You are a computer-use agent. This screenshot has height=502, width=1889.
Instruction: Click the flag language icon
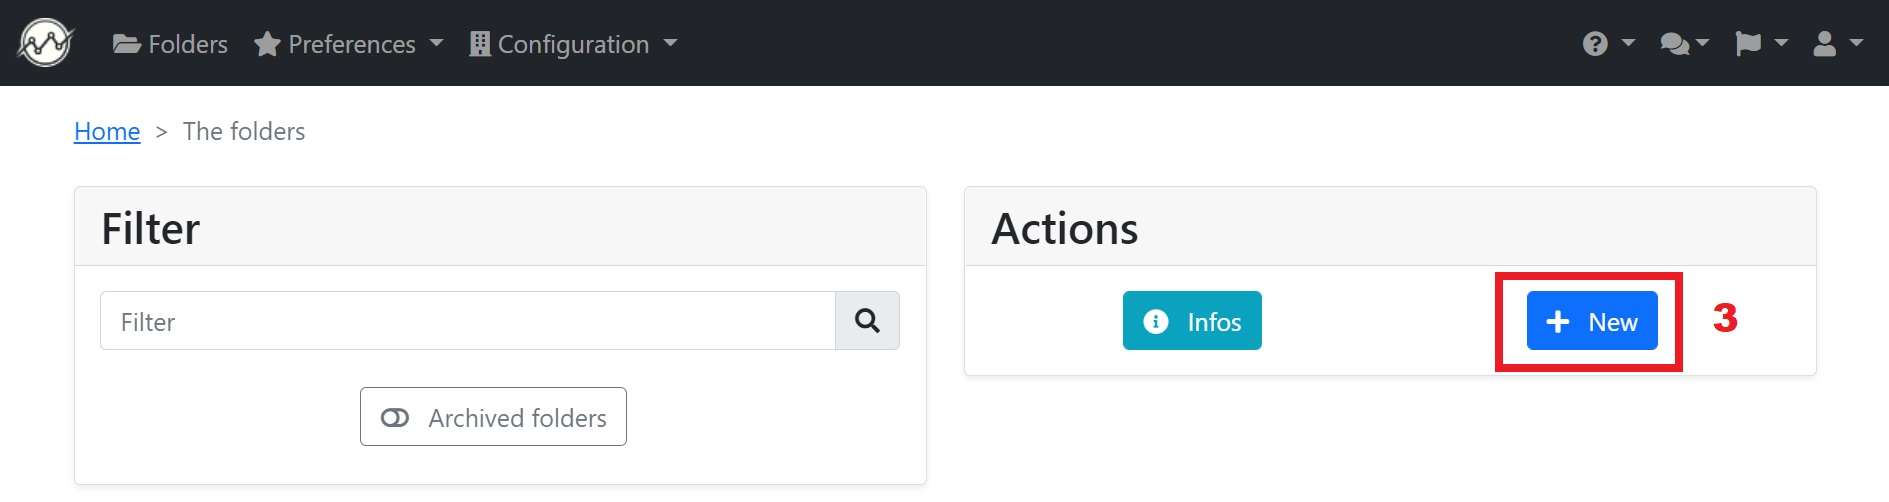pyautogui.click(x=1748, y=44)
